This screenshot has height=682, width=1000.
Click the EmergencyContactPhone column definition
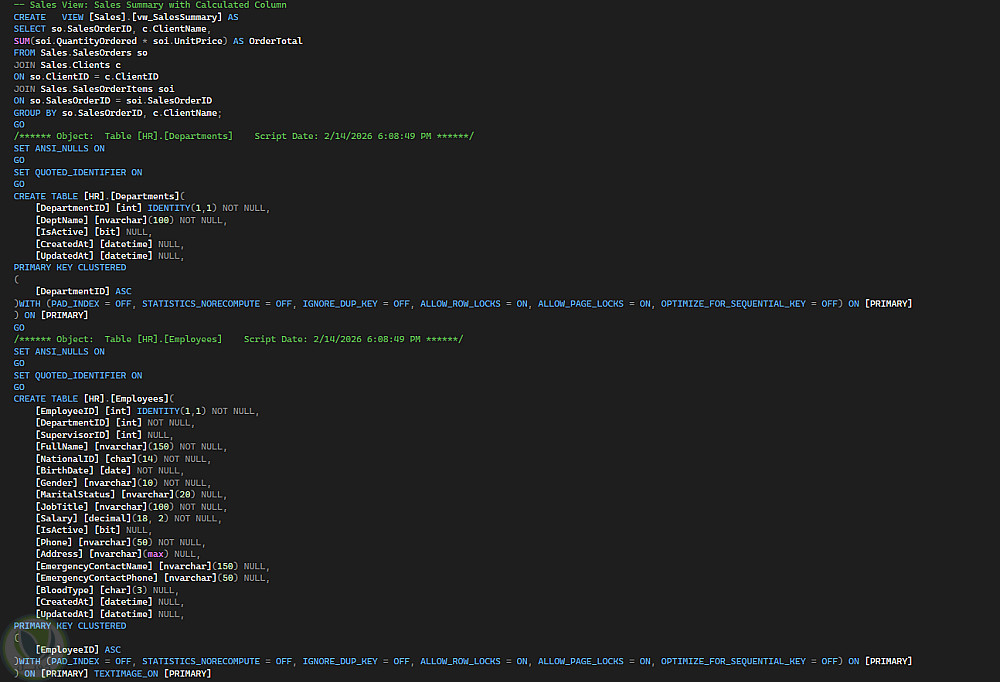tap(152, 578)
